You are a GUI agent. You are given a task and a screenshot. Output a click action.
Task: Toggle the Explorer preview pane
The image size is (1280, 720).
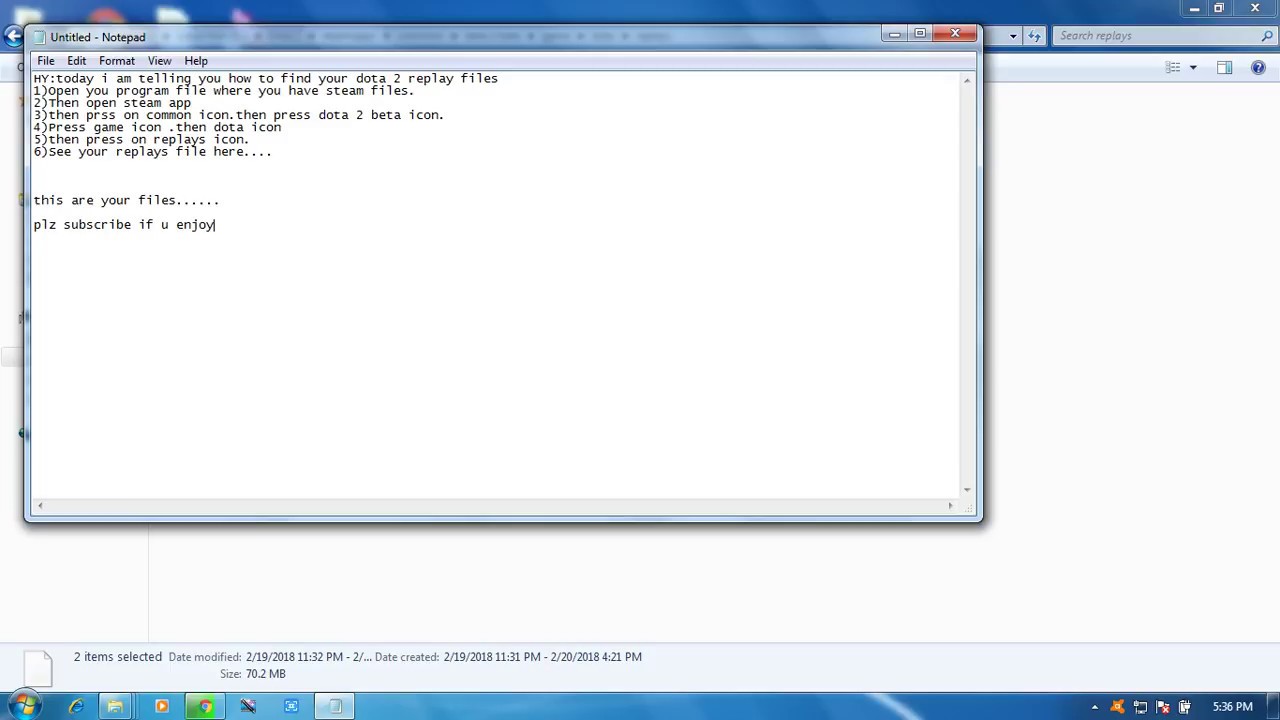(x=1224, y=68)
